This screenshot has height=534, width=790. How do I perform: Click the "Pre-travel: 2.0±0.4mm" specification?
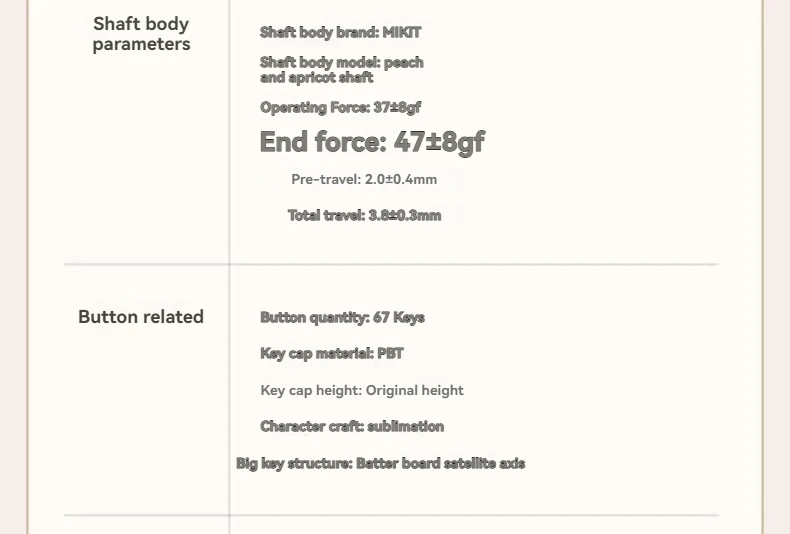364,179
